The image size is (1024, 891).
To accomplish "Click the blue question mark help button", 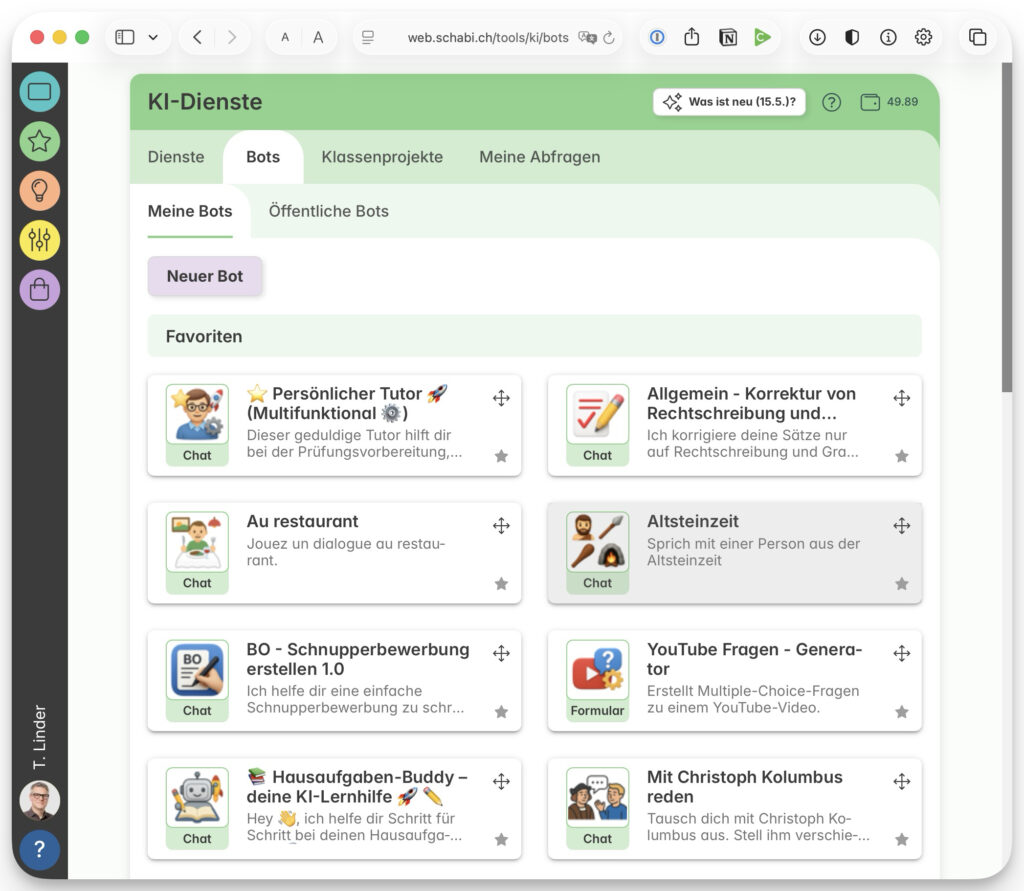I will coord(39,849).
